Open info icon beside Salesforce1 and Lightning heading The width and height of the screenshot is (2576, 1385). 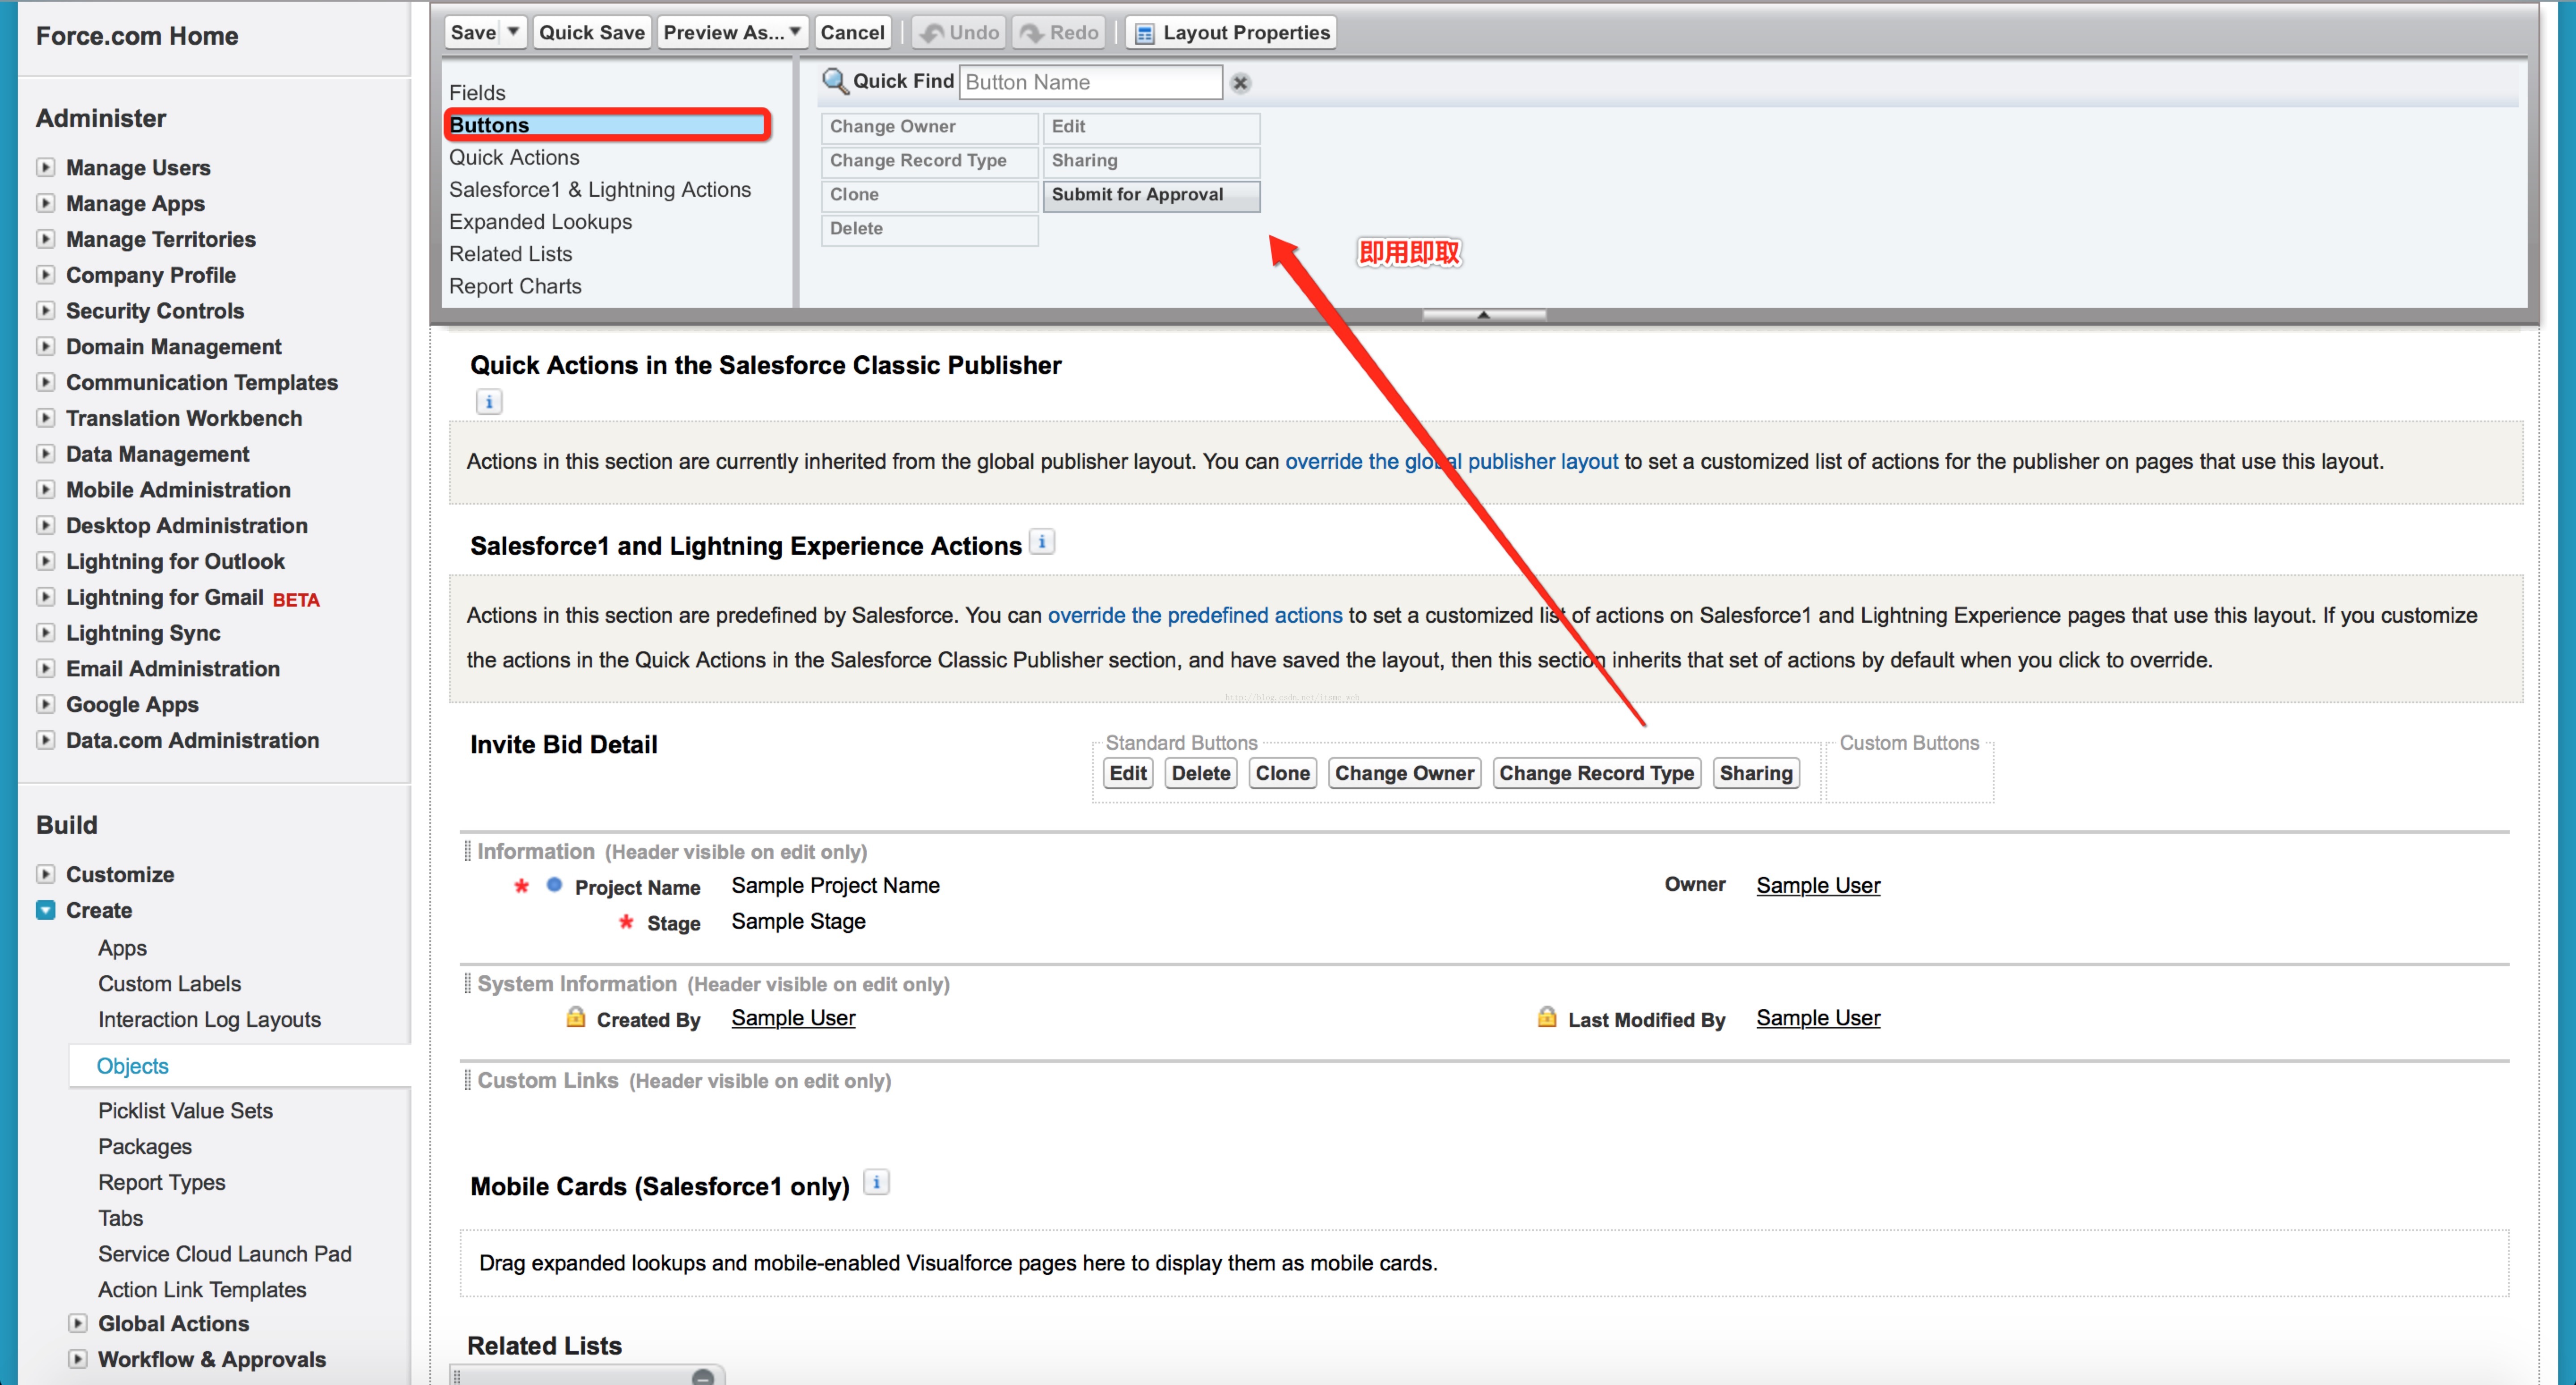coord(1042,542)
